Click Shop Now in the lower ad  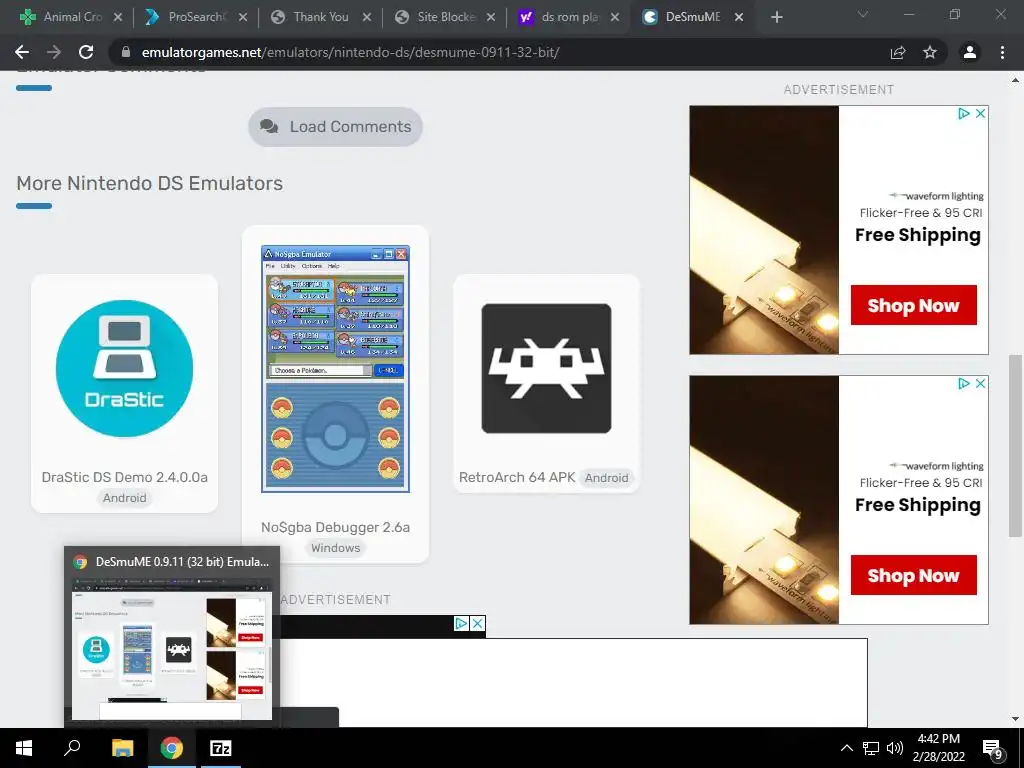[x=913, y=575]
